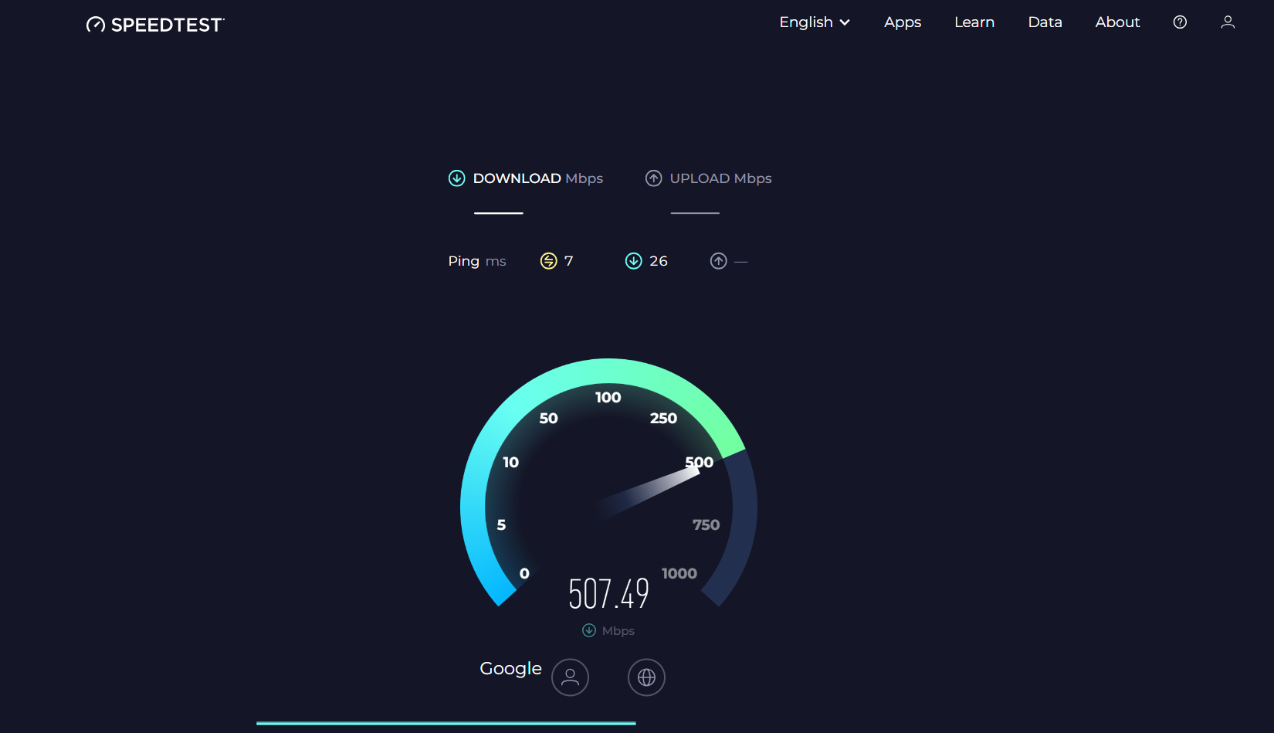The height and width of the screenshot is (733, 1274).
Task: Click the teal test progress bar
Action: tap(446, 723)
